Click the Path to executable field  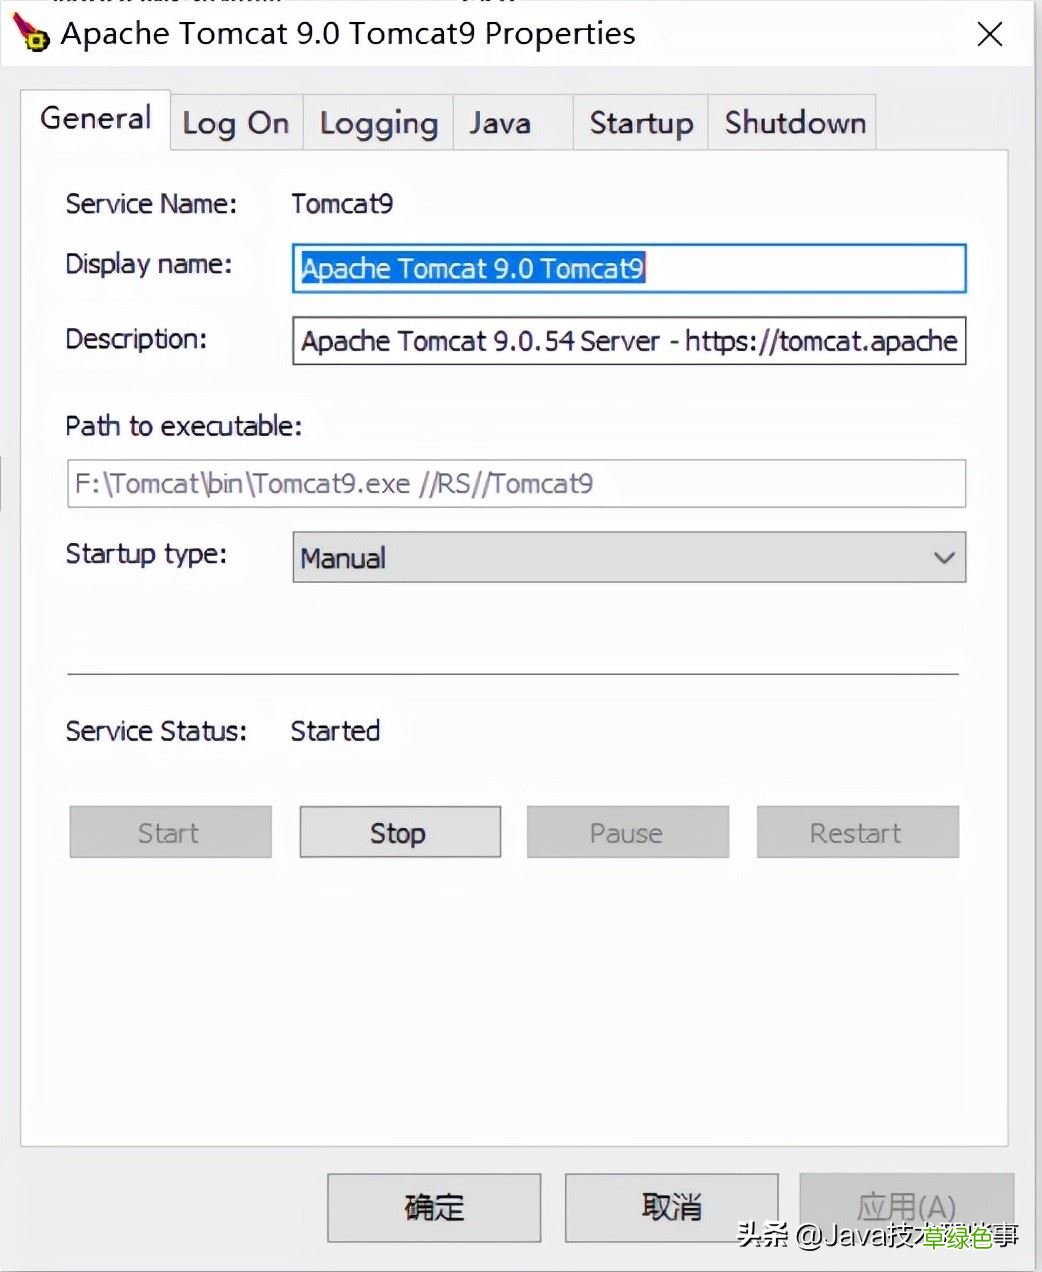click(516, 484)
